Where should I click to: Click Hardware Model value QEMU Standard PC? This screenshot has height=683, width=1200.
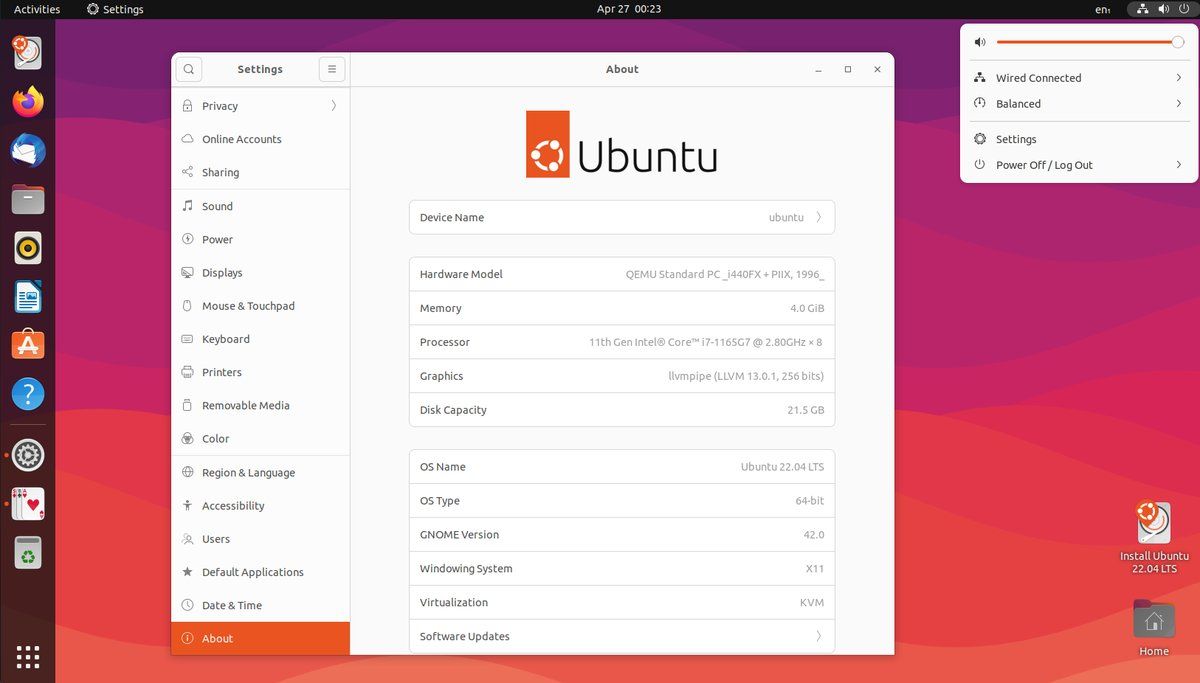pyautogui.click(x=725, y=274)
